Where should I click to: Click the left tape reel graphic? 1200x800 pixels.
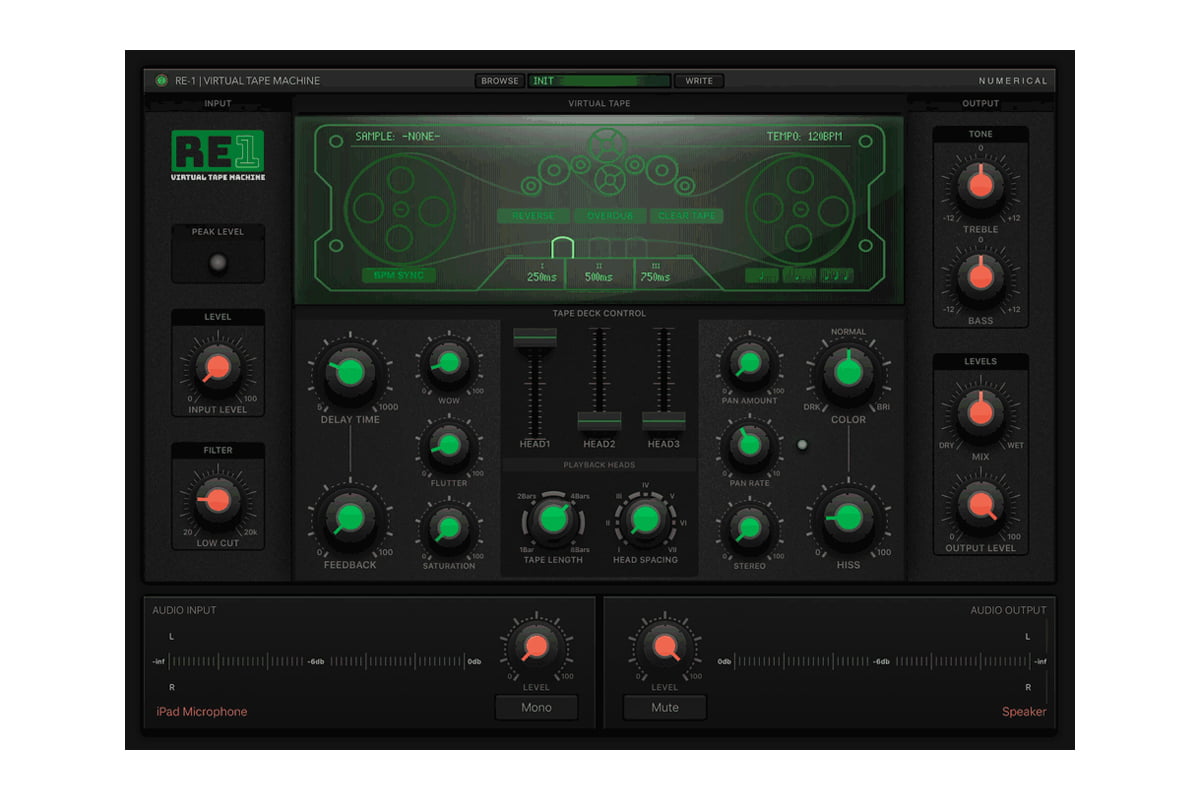coord(399,209)
